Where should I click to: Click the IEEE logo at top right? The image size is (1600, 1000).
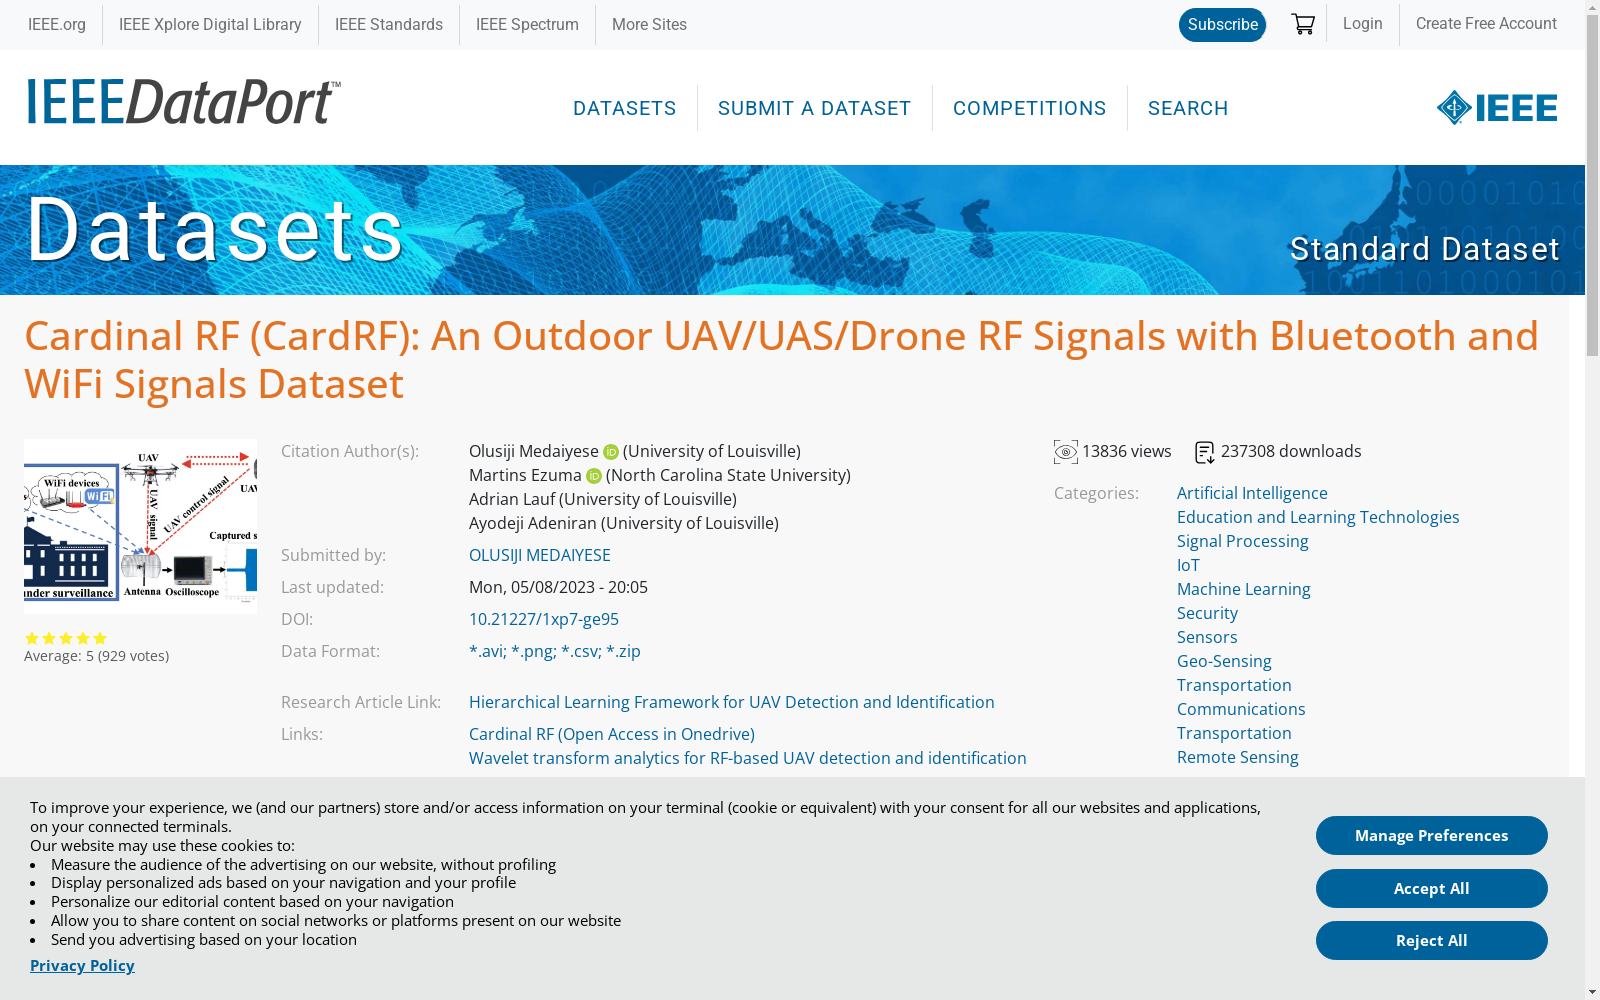[1497, 107]
